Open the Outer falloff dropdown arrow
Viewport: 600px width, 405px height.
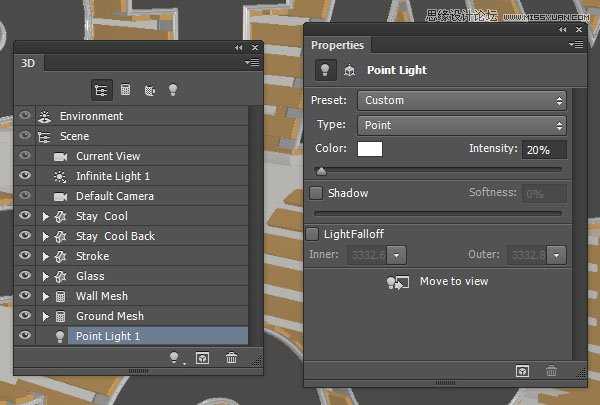click(x=556, y=255)
